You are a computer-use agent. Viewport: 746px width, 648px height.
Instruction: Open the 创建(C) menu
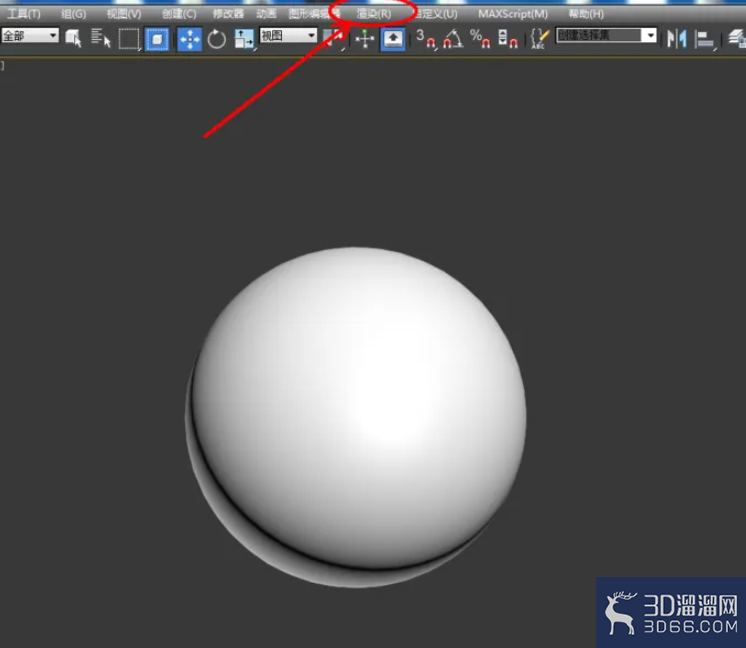point(179,14)
